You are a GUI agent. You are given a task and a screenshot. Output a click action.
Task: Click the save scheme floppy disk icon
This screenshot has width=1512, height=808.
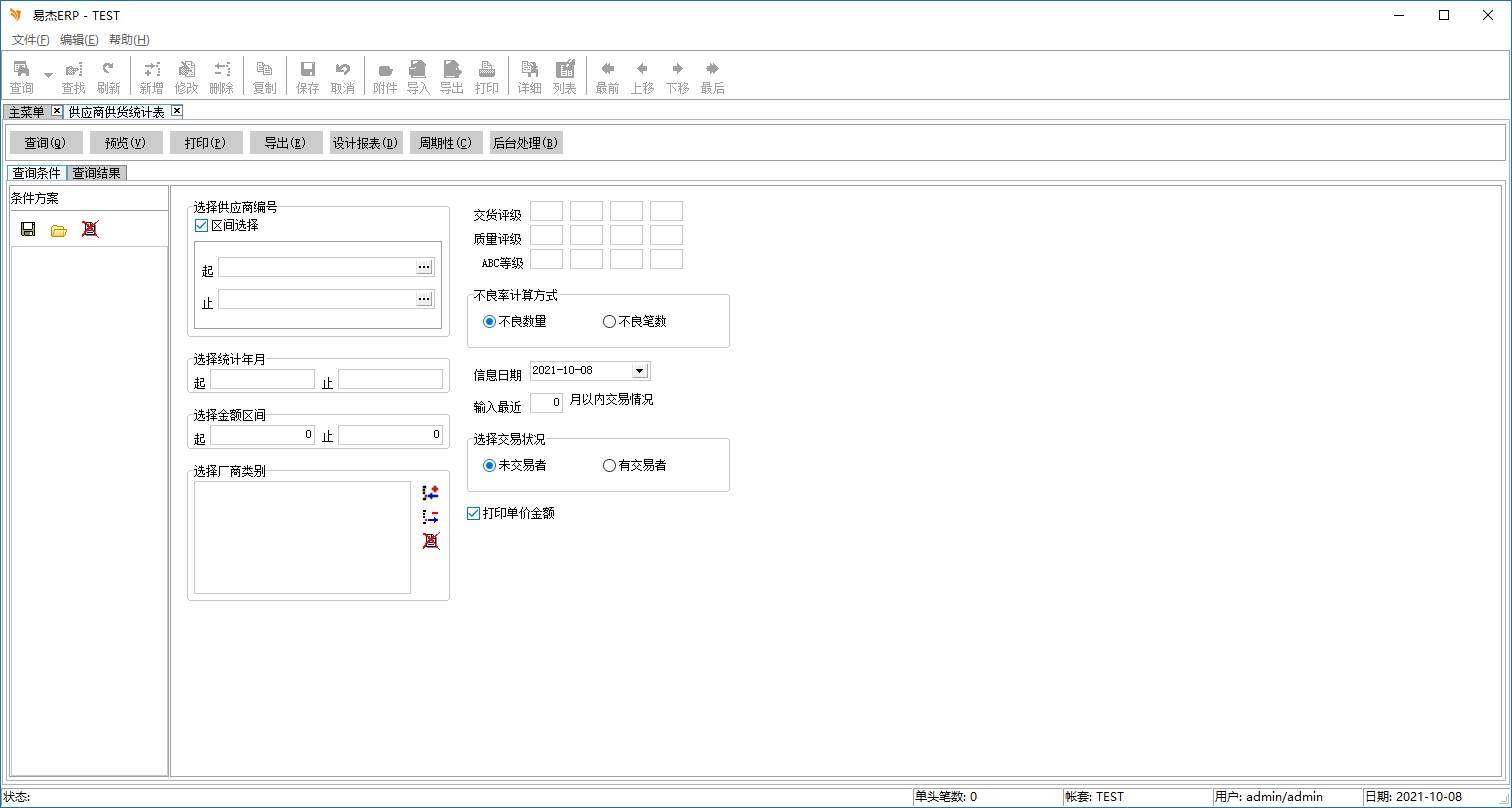28,229
